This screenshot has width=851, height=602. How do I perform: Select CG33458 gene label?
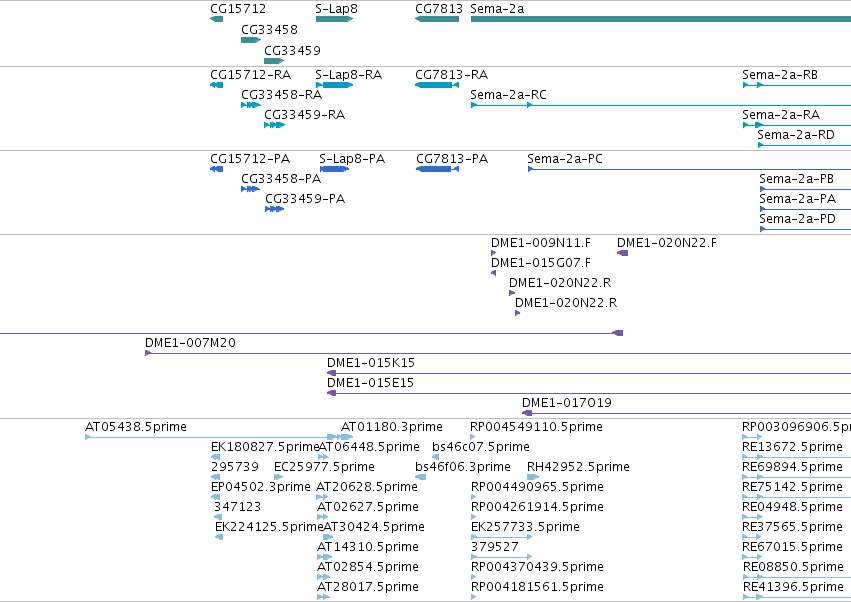(269, 29)
